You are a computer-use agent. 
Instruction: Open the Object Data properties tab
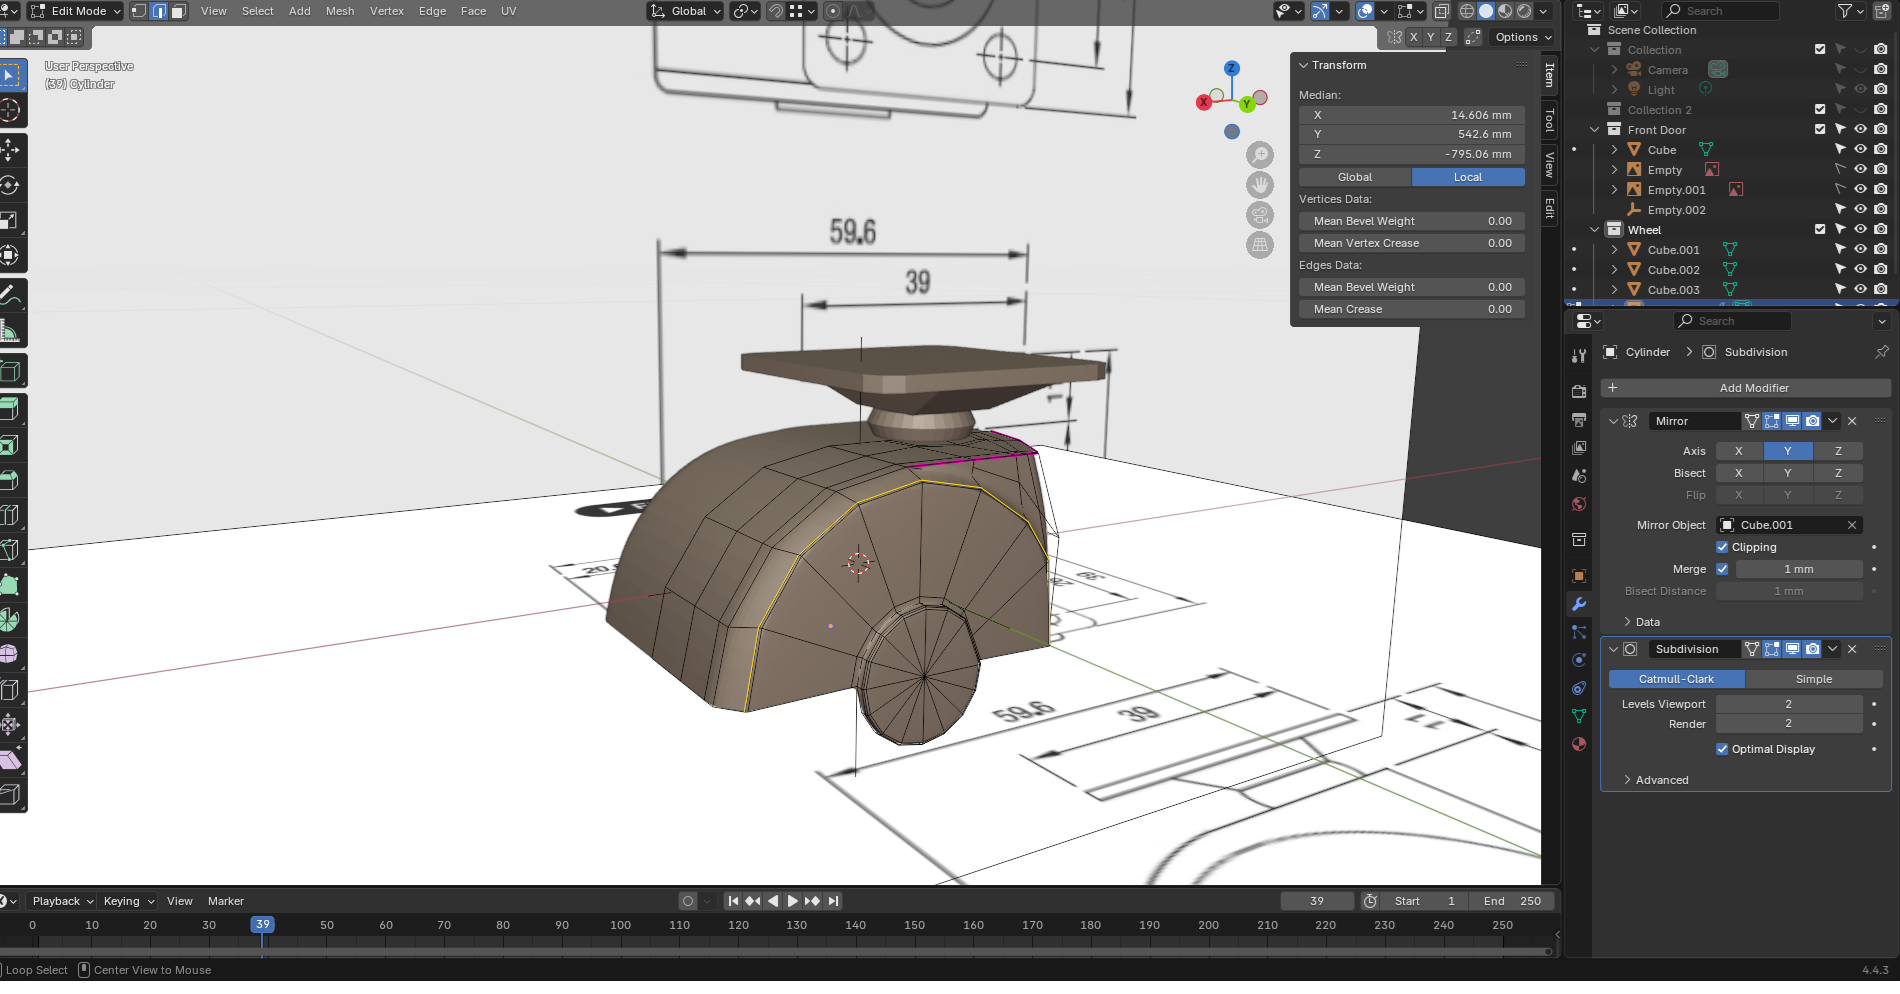1579,716
